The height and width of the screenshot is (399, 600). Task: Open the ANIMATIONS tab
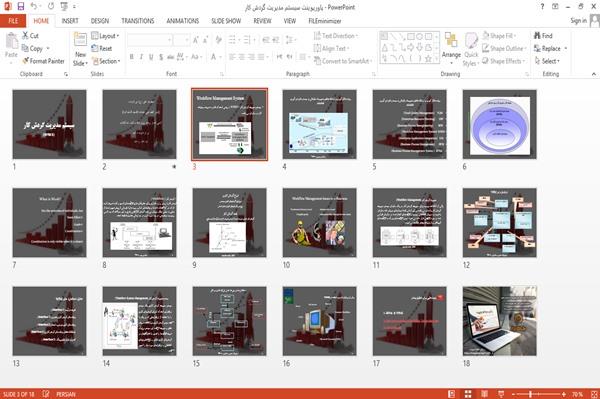point(183,21)
